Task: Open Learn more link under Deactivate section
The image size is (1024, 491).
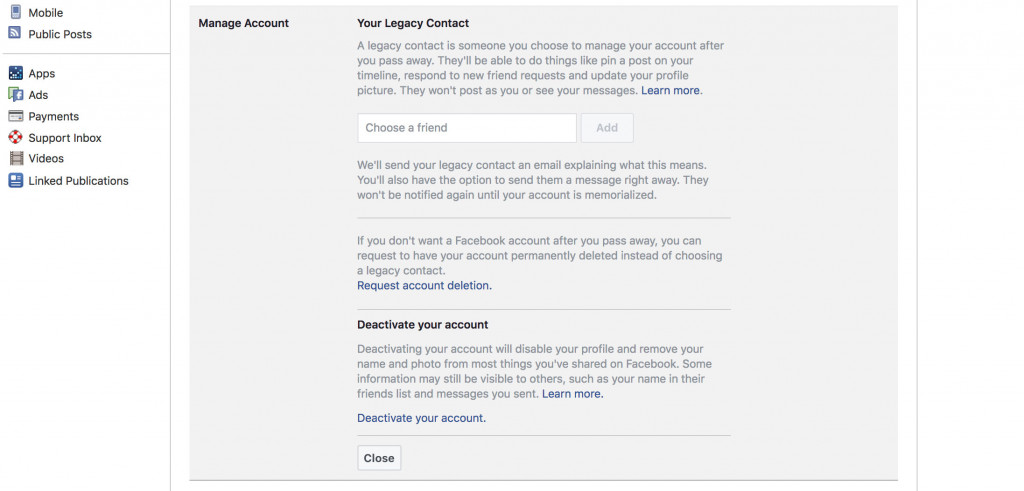Action: (572, 394)
